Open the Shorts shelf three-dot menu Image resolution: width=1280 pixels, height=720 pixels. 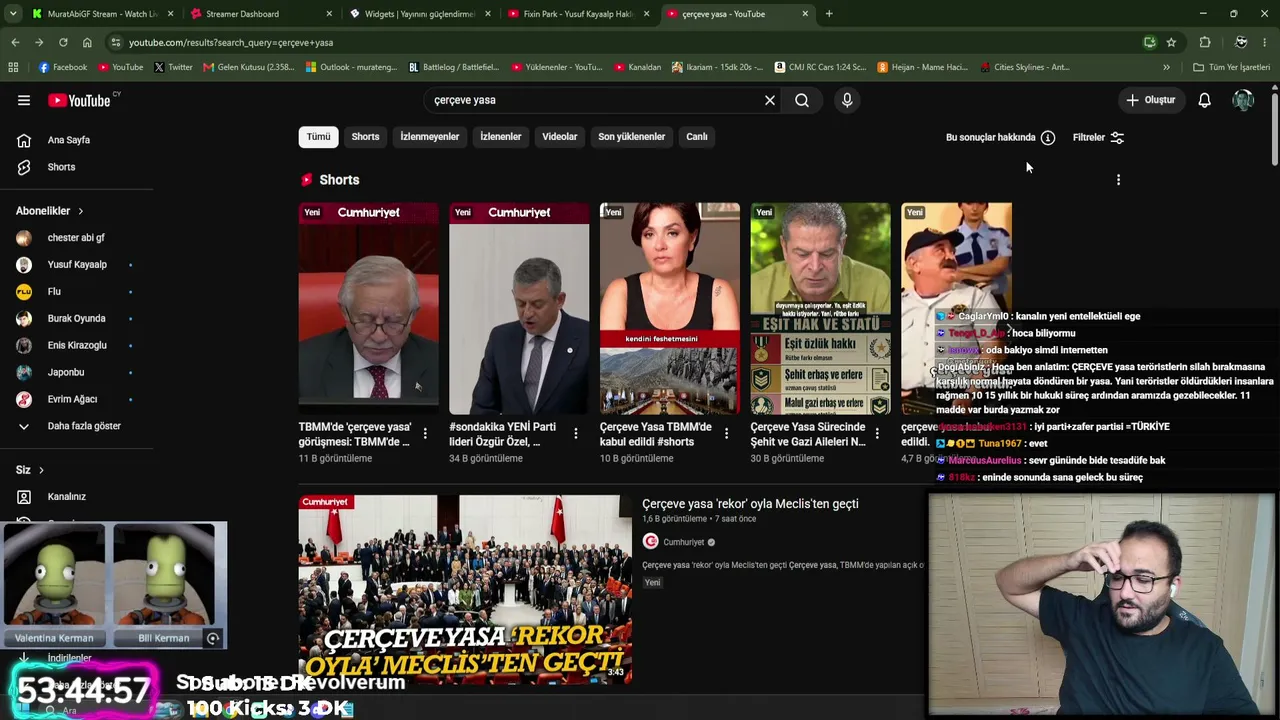pyautogui.click(x=1118, y=180)
